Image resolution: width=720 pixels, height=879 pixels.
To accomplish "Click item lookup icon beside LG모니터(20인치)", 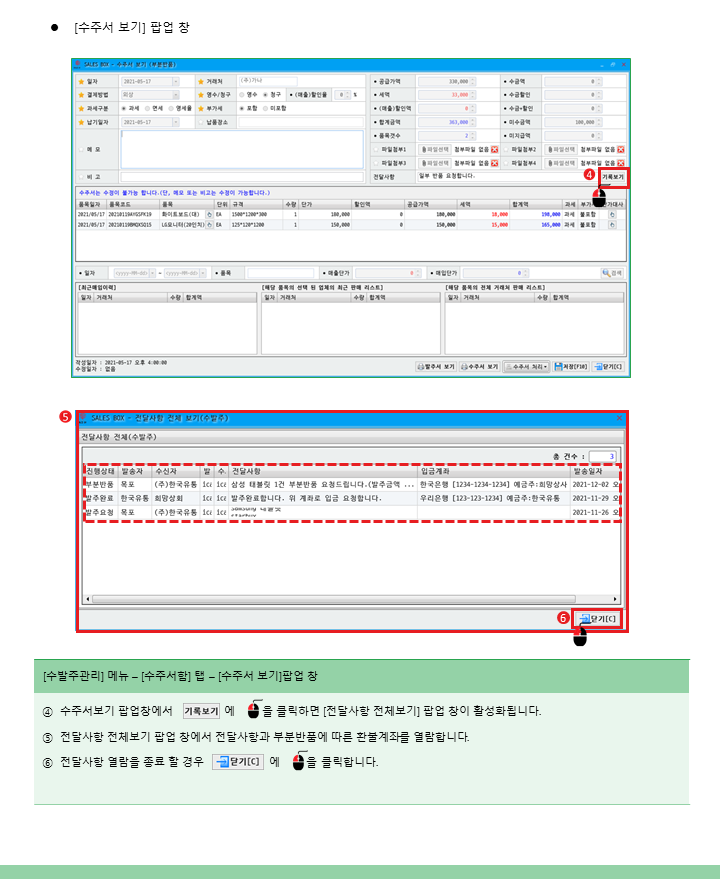I will tap(209, 225).
